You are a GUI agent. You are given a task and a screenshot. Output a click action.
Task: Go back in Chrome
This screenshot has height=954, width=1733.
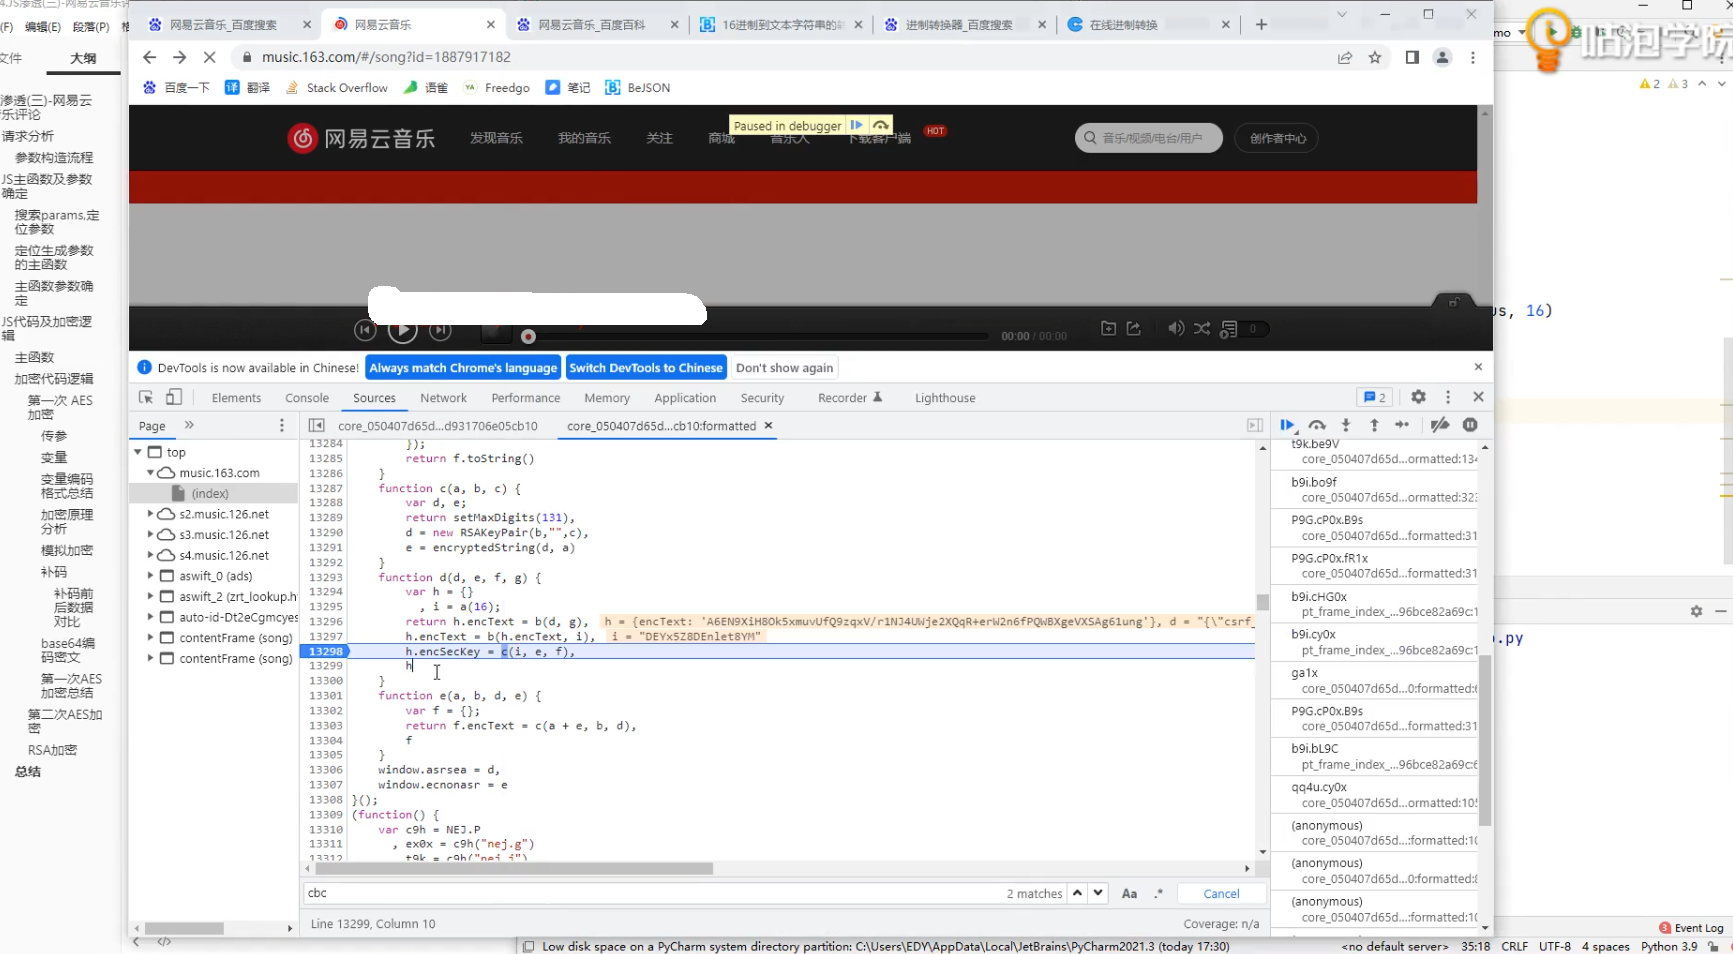pos(149,57)
